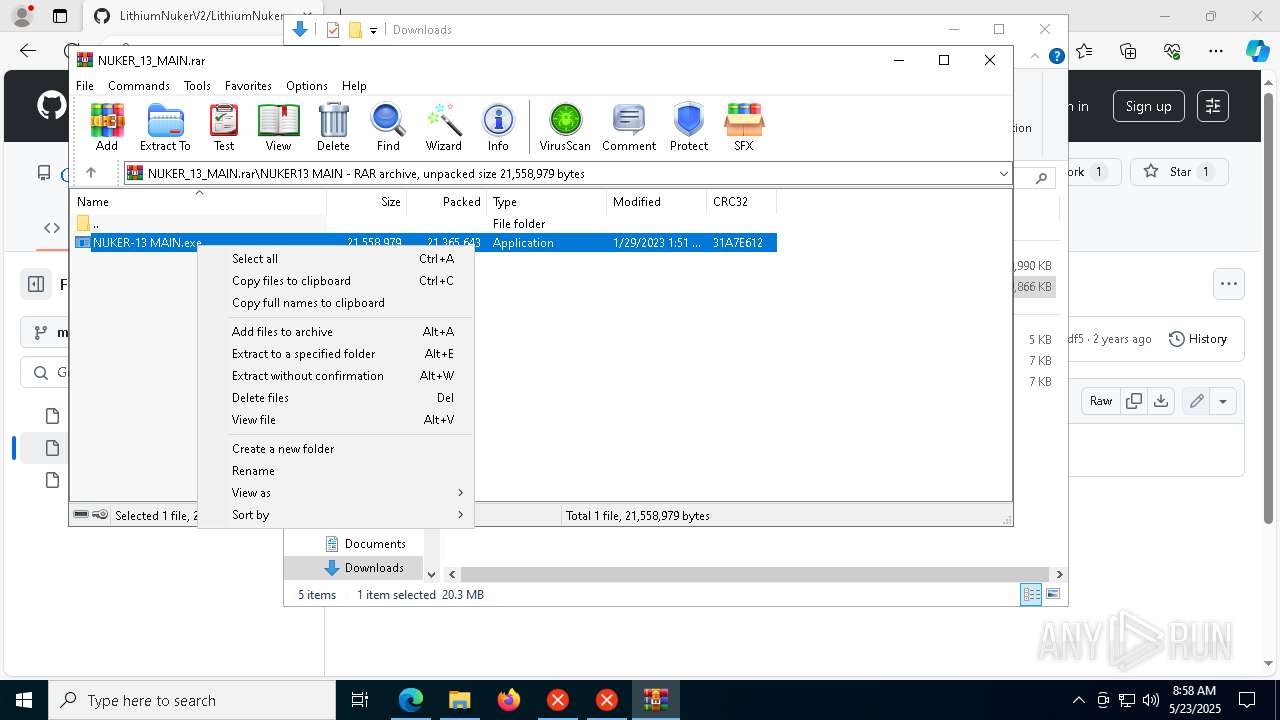Open edit options dropdown on GitHub

click(x=1223, y=401)
